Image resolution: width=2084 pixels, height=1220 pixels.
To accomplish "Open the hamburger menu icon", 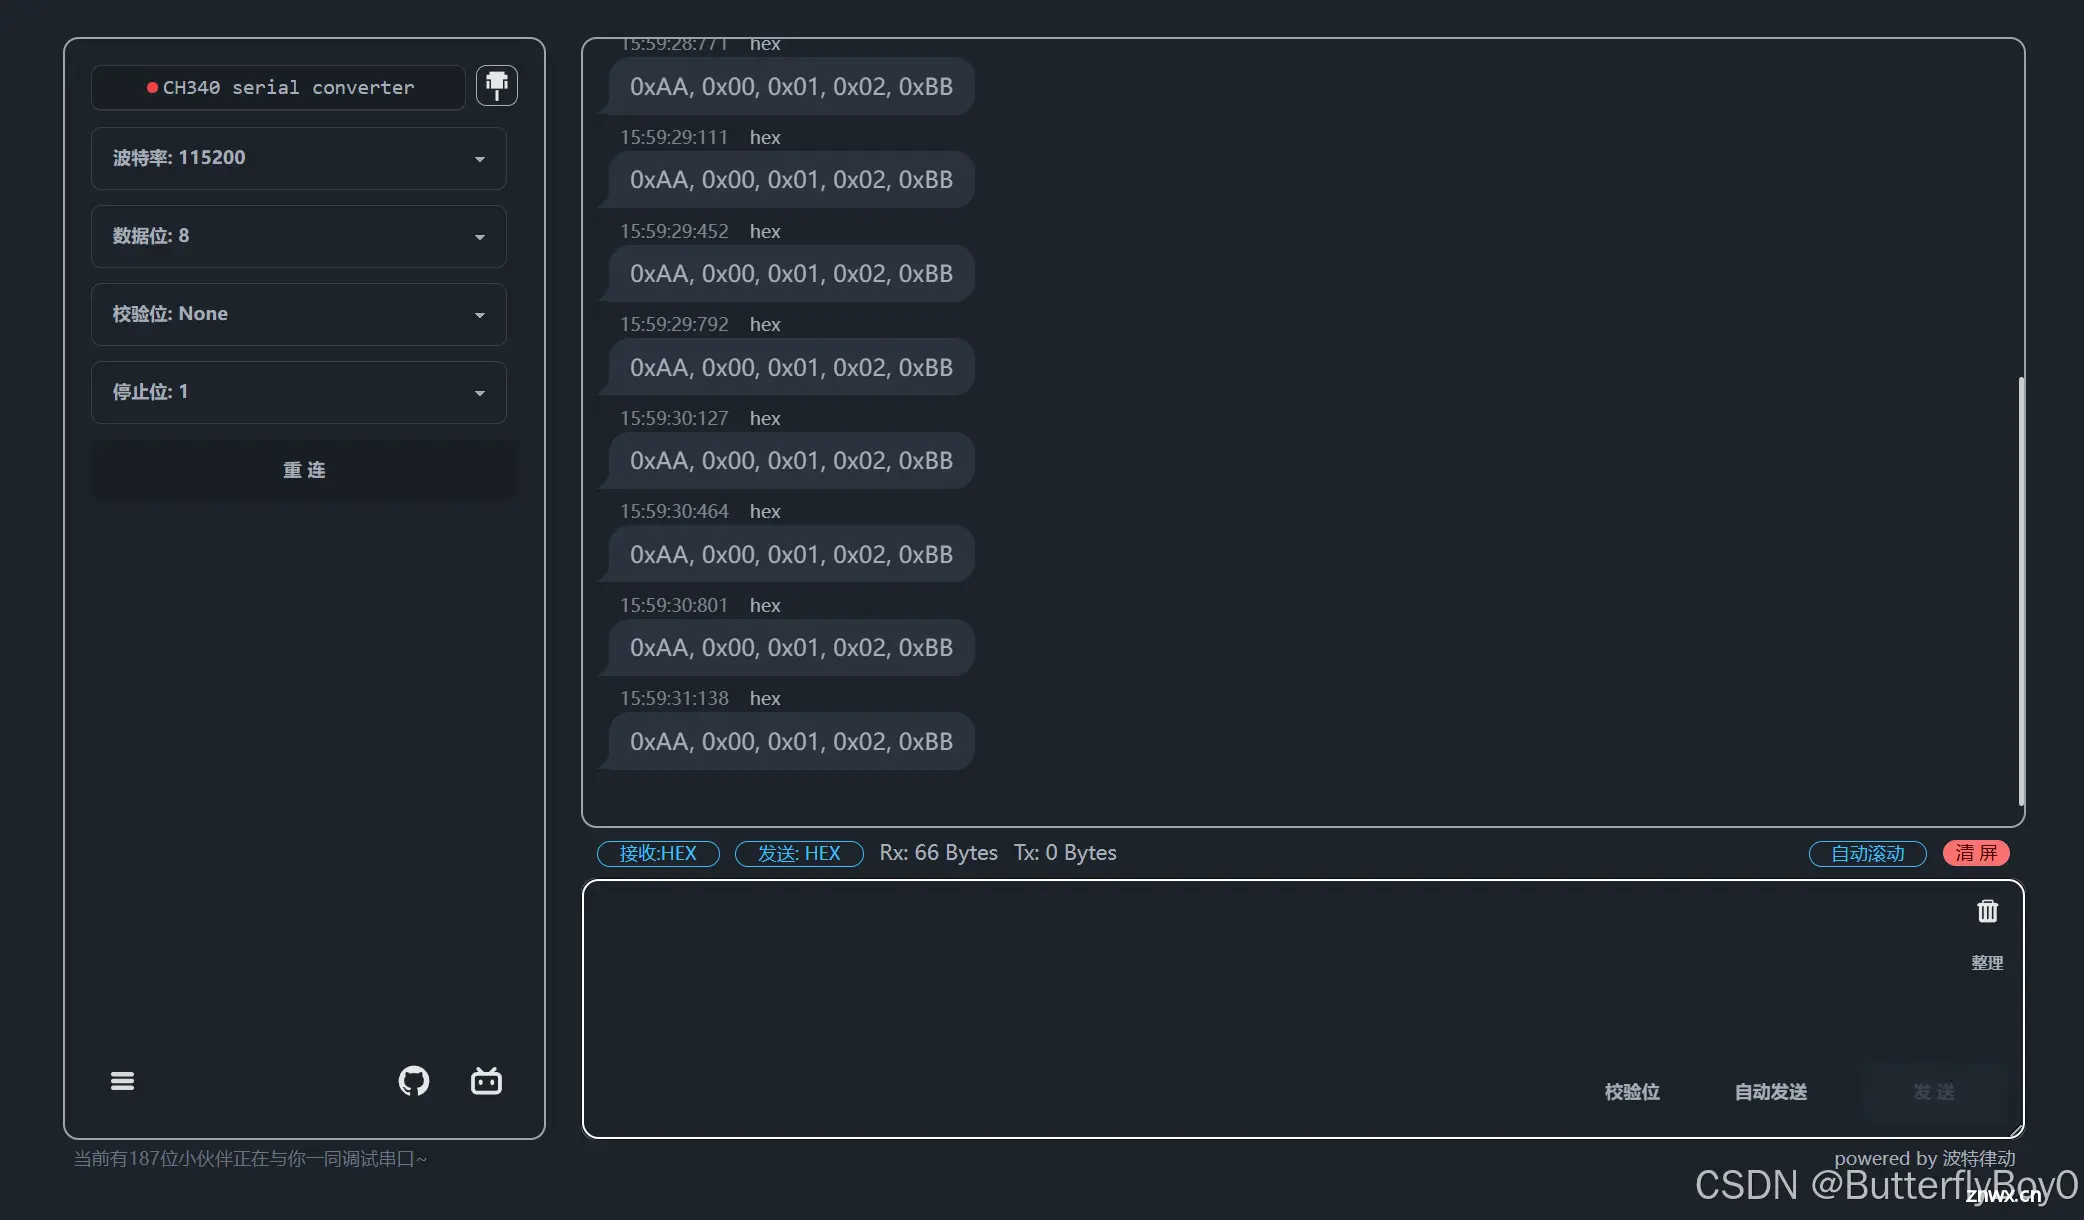I will [122, 1081].
